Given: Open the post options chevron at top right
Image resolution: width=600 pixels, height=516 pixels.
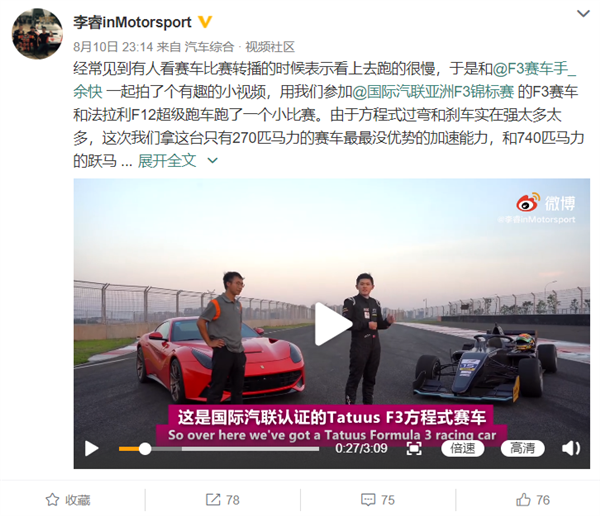Looking at the screenshot, I should [583, 14].
